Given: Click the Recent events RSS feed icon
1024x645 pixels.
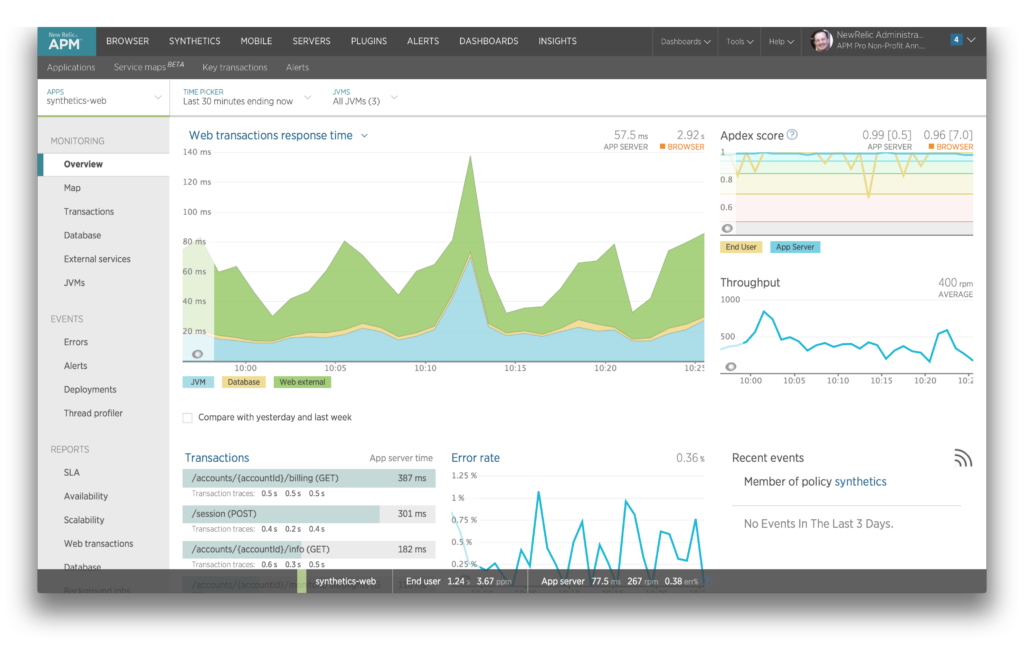Looking at the screenshot, I should tap(963, 458).
